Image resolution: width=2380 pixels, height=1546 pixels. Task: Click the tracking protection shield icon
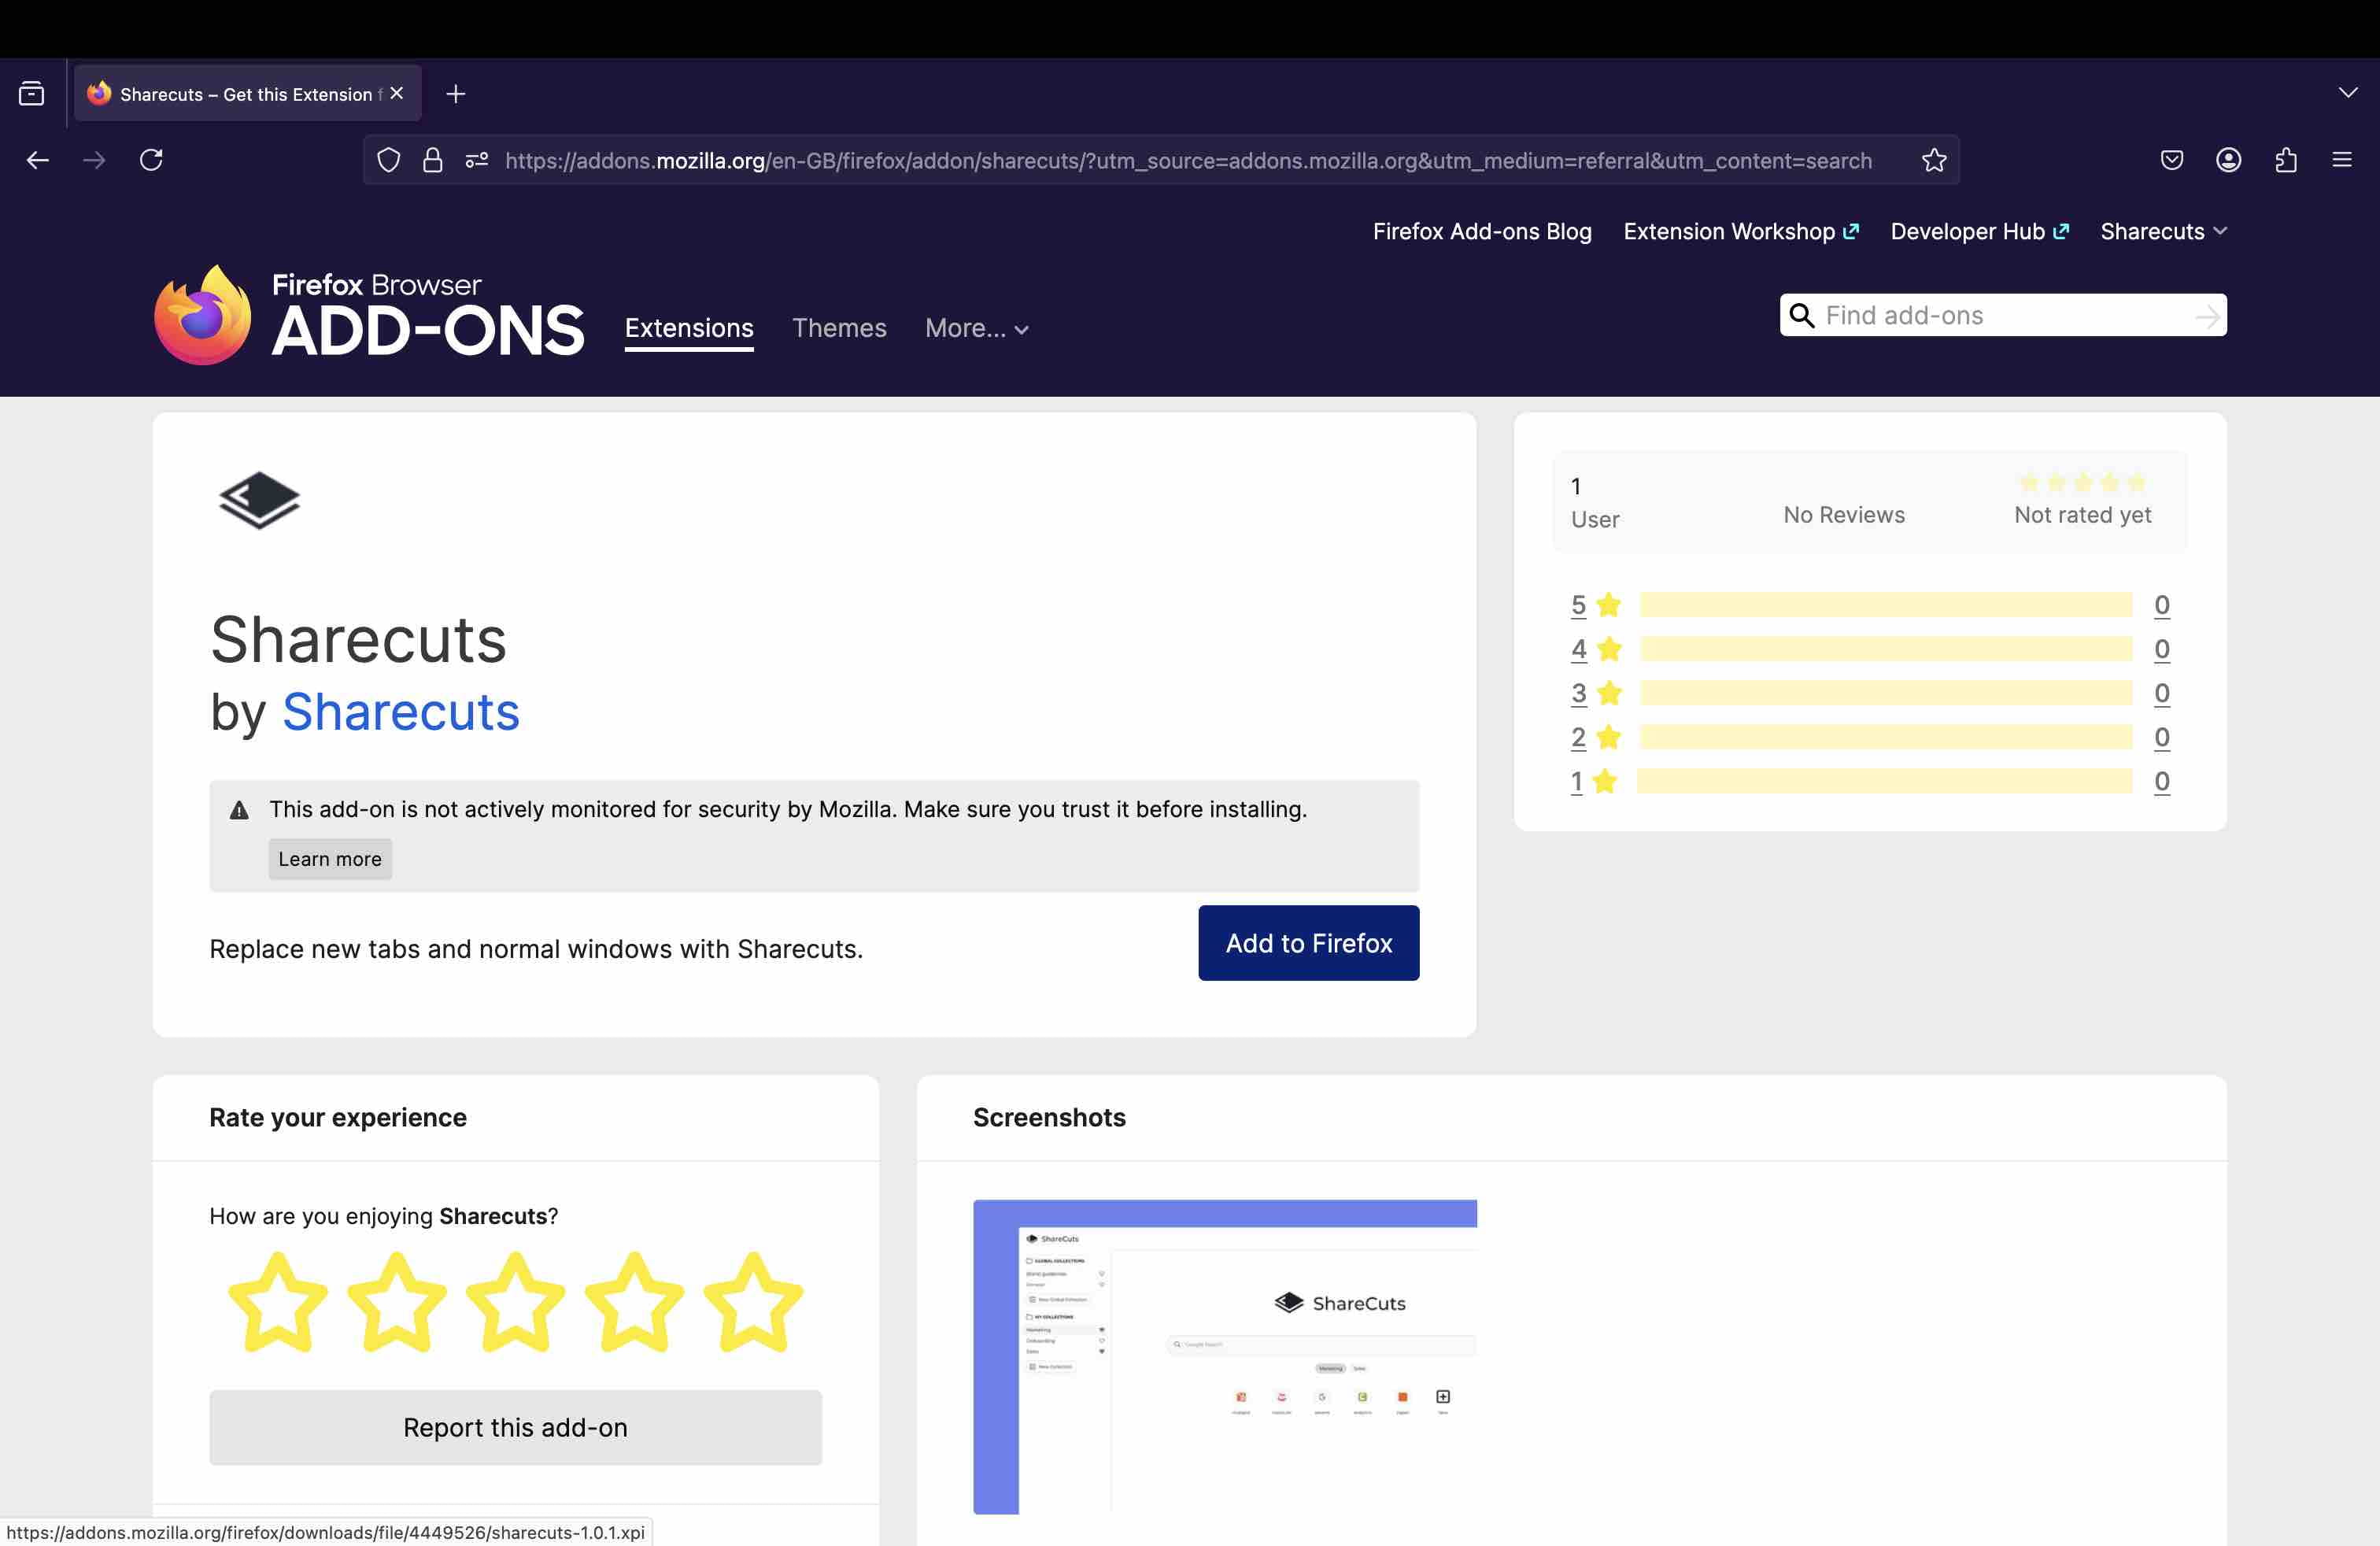tap(389, 160)
